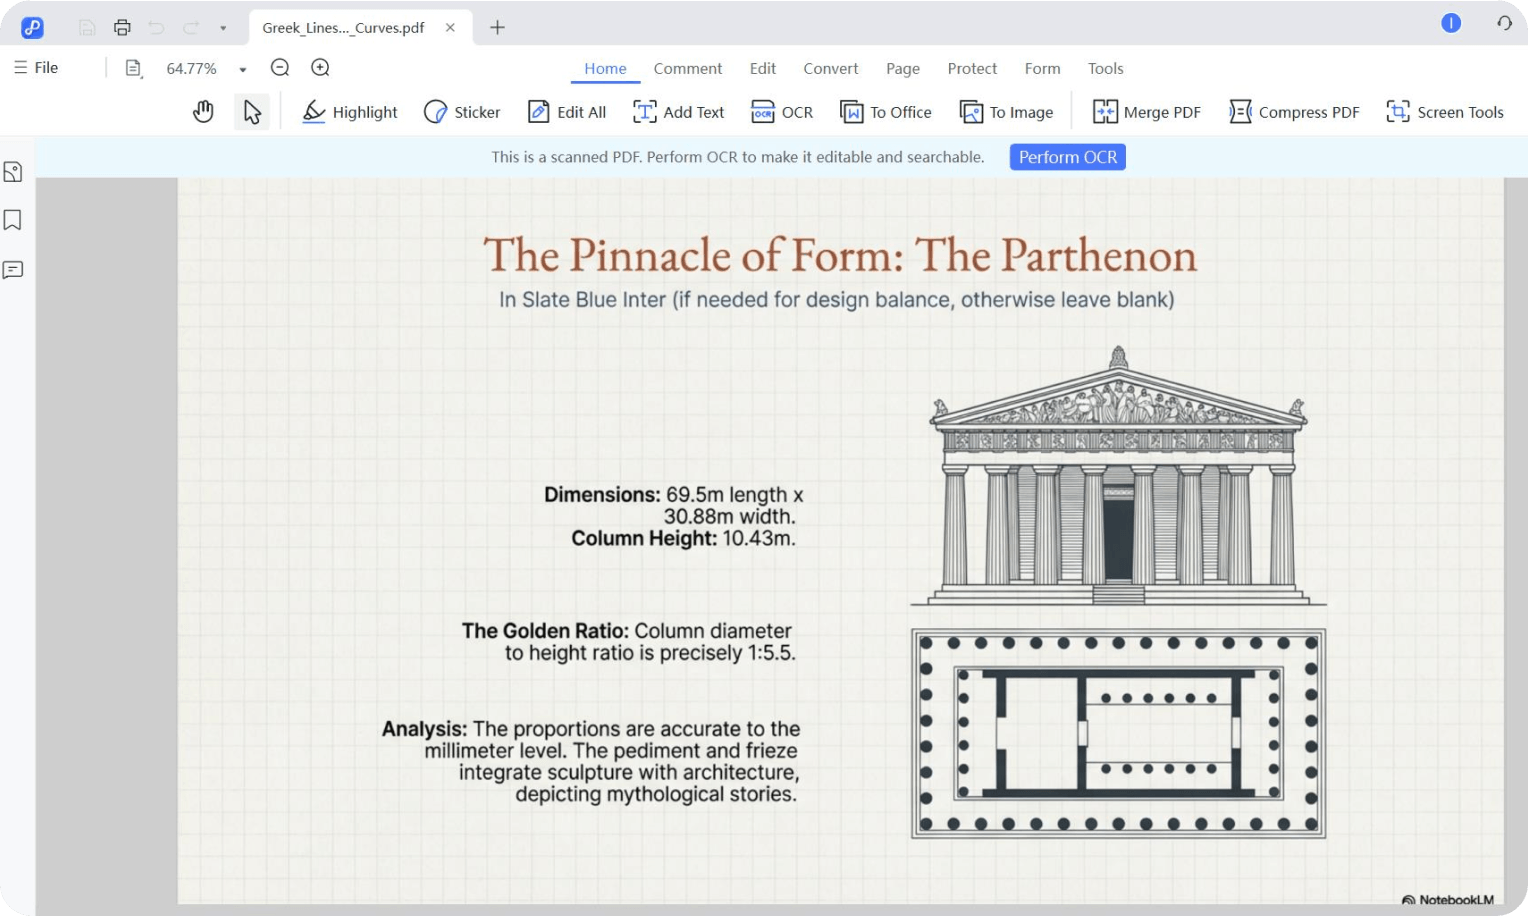
Task: Open Merge PDF tool
Action: pos(1146,111)
